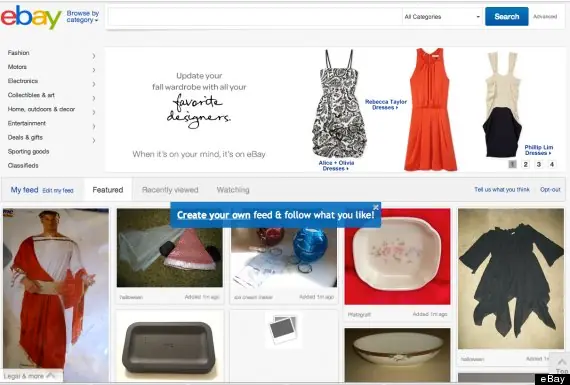Expand the Legal & more panel
The image size is (570, 385).
(x=30, y=376)
